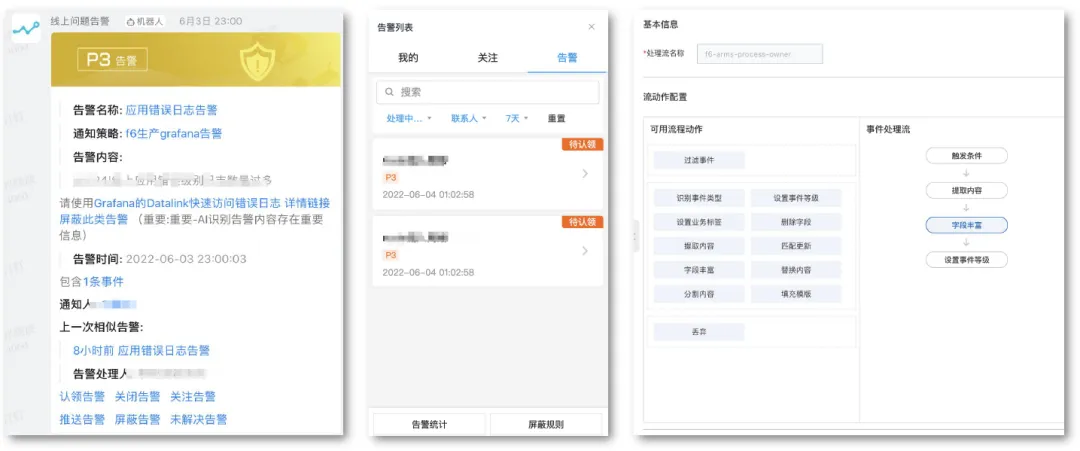Select the 识别事件类型 action block
1080x451 pixels.
point(699,198)
